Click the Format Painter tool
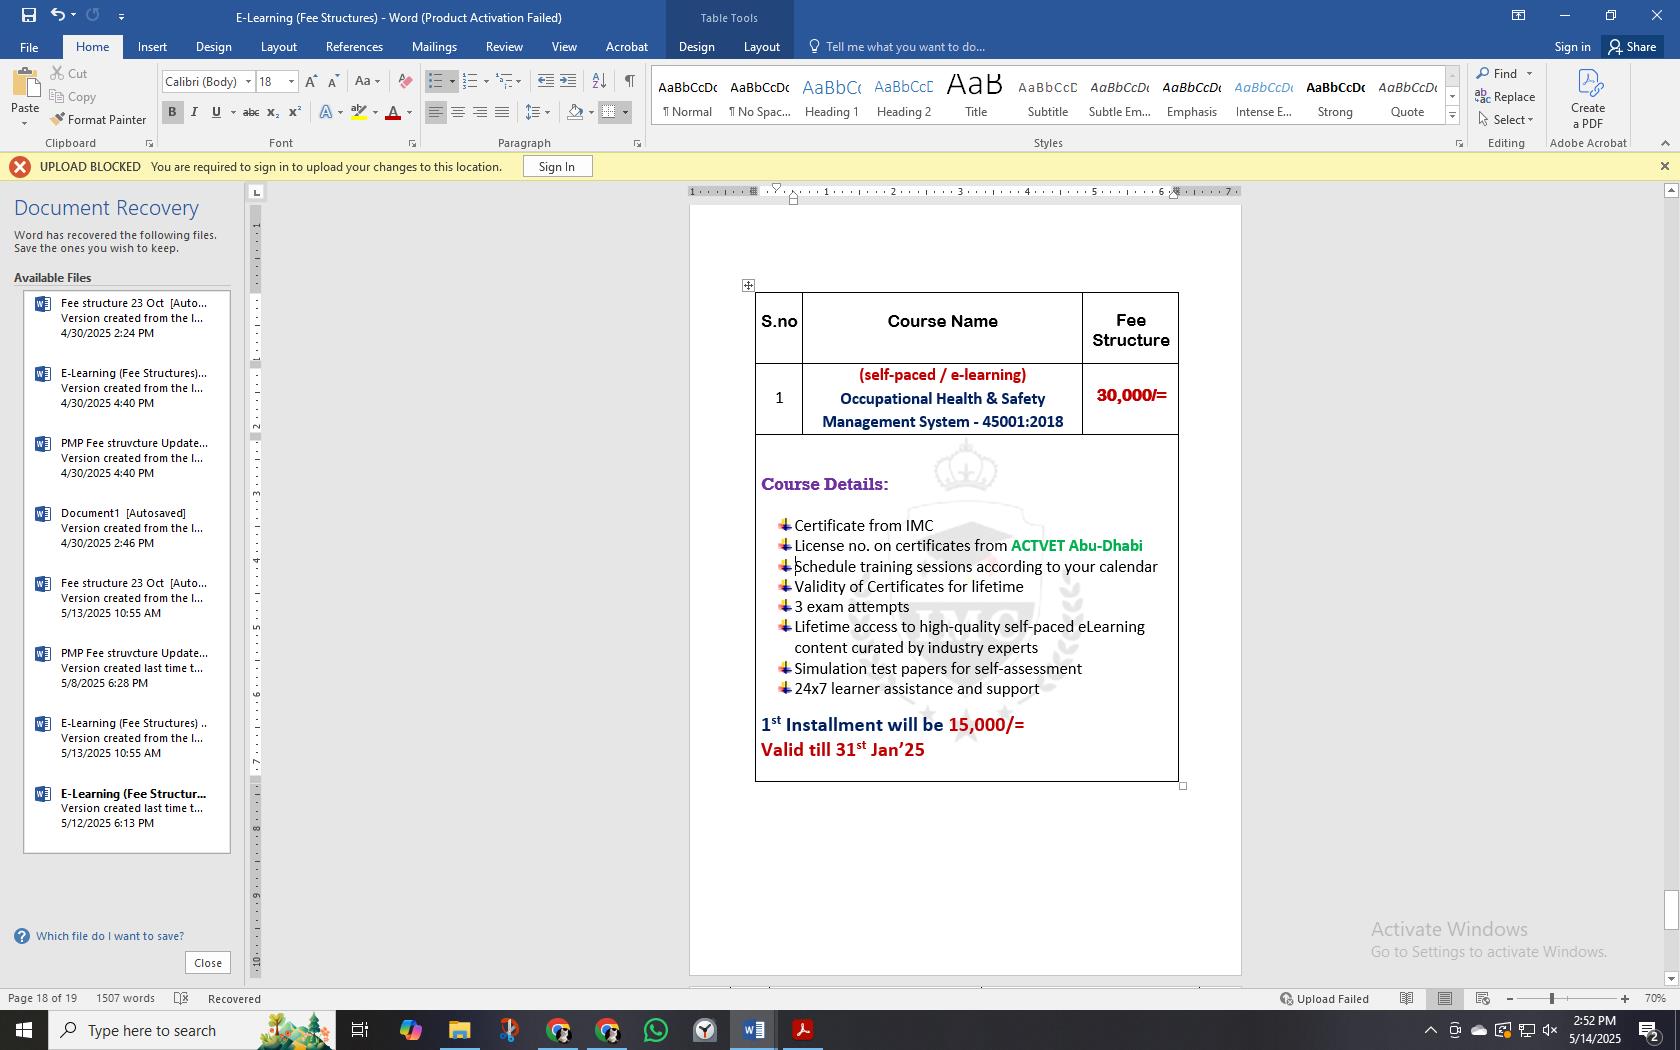This screenshot has width=1680, height=1050. [x=98, y=120]
